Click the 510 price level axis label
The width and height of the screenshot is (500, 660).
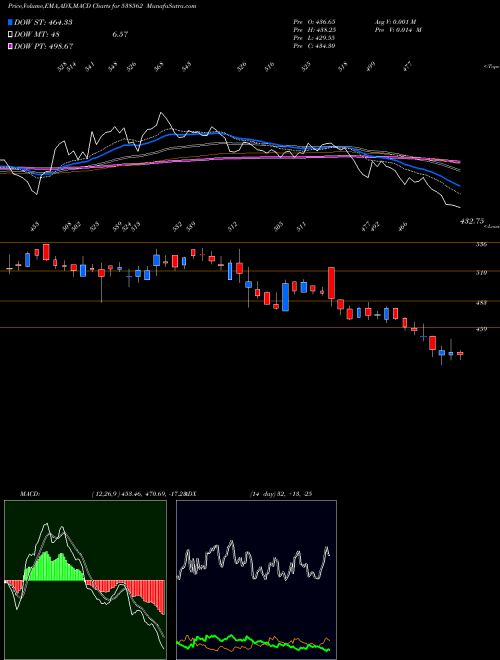(x=482, y=273)
